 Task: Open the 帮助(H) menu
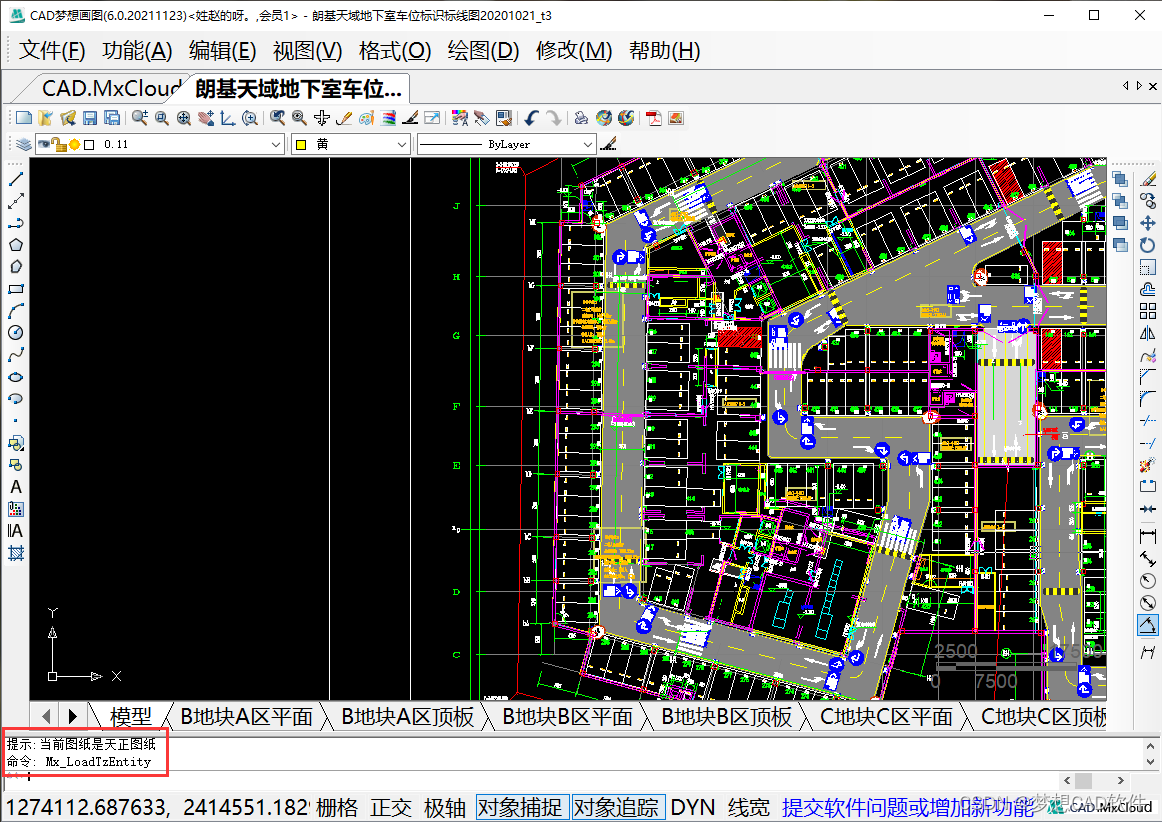pyautogui.click(x=665, y=50)
